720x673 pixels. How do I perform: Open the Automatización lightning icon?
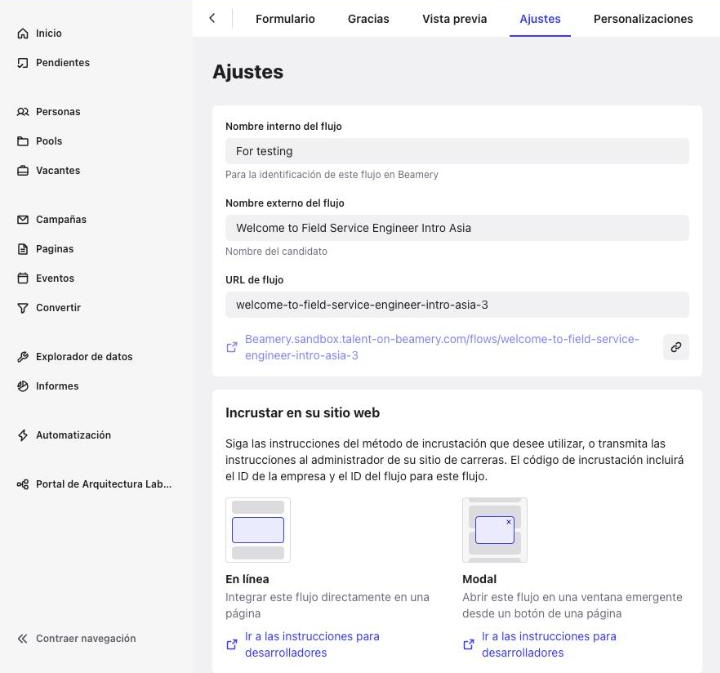(x=22, y=435)
